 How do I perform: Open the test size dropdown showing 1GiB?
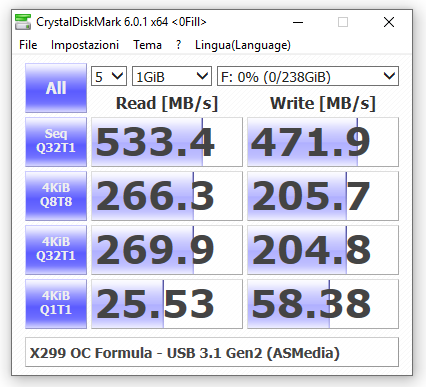(172, 76)
